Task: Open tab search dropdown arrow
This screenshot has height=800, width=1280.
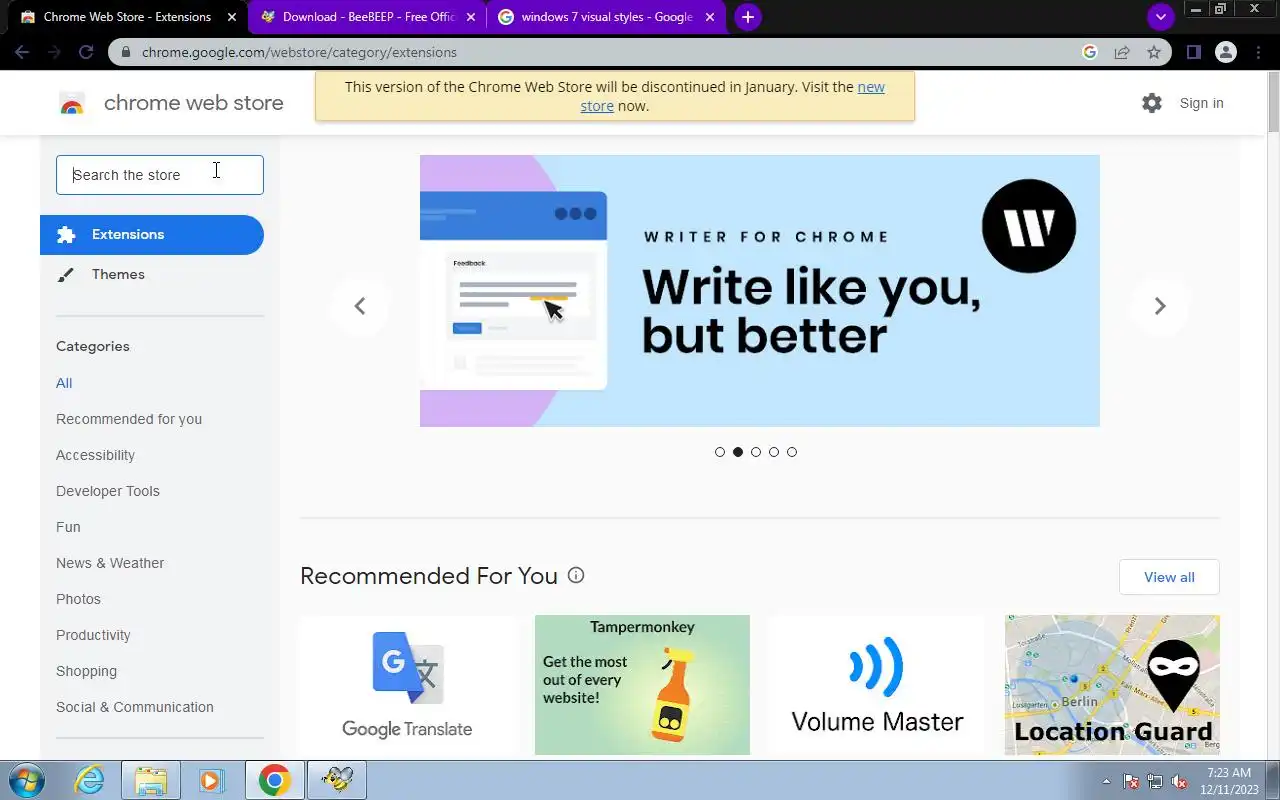Action: pyautogui.click(x=1160, y=17)
